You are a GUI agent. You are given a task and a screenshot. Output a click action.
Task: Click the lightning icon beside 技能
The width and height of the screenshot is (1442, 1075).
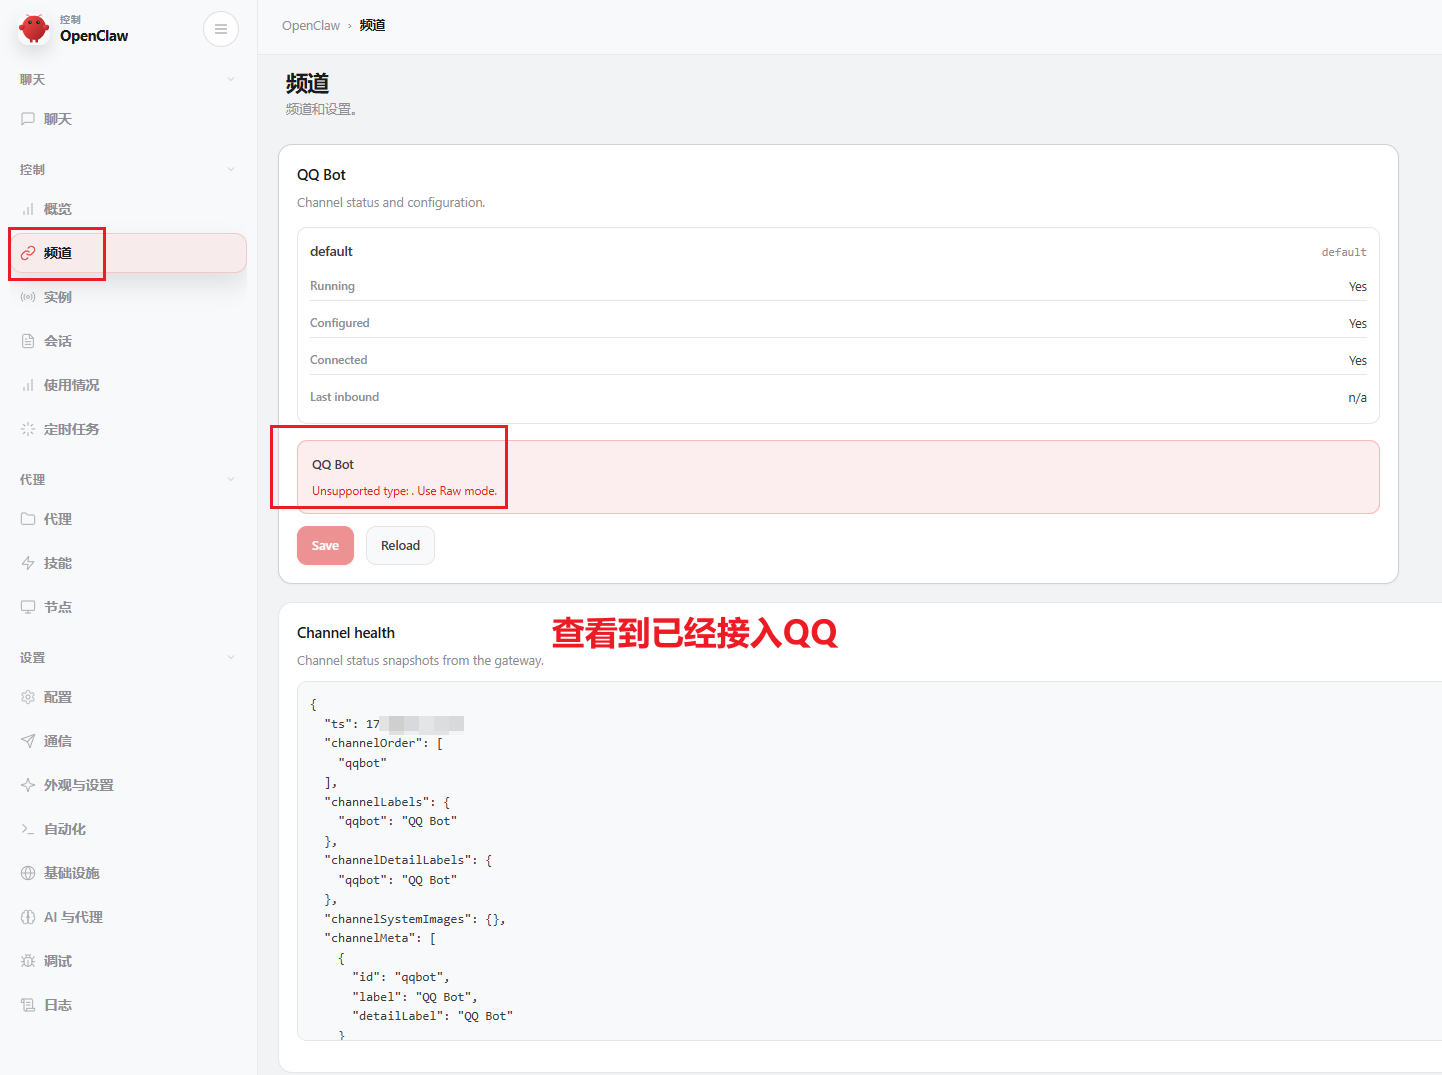point(28,563)
